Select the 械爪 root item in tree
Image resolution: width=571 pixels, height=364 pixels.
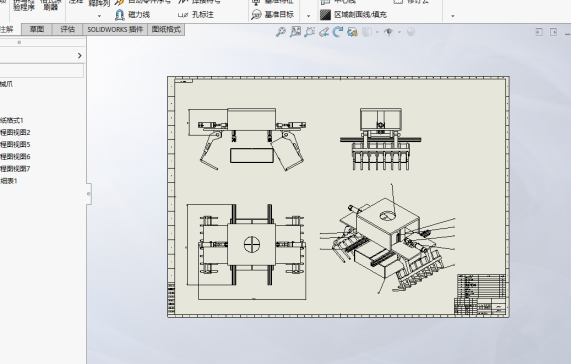click(x=6, y=84)
